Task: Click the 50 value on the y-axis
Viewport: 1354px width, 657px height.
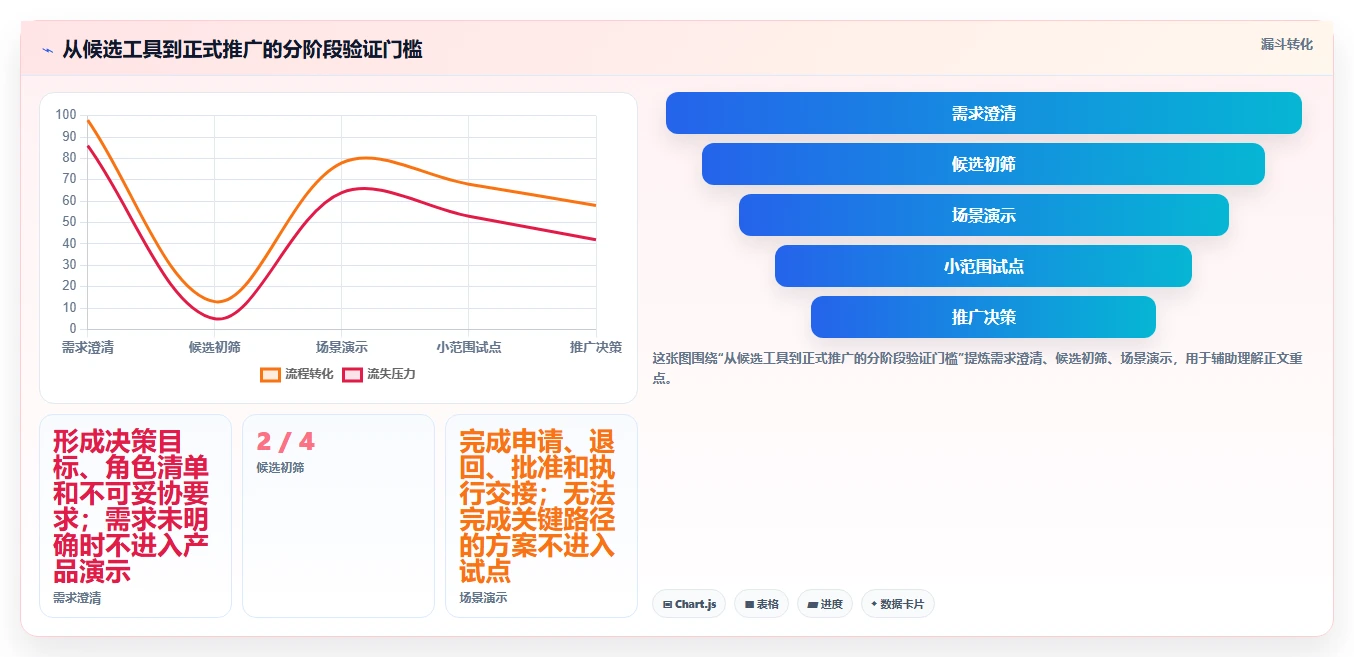Action: point(69,221)
